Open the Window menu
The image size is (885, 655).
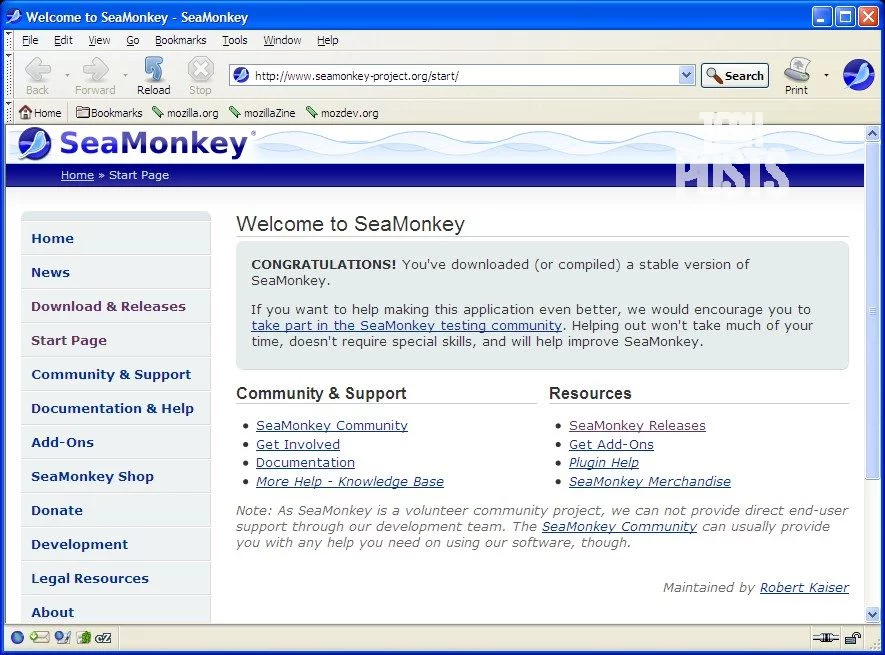click(282, 40)
